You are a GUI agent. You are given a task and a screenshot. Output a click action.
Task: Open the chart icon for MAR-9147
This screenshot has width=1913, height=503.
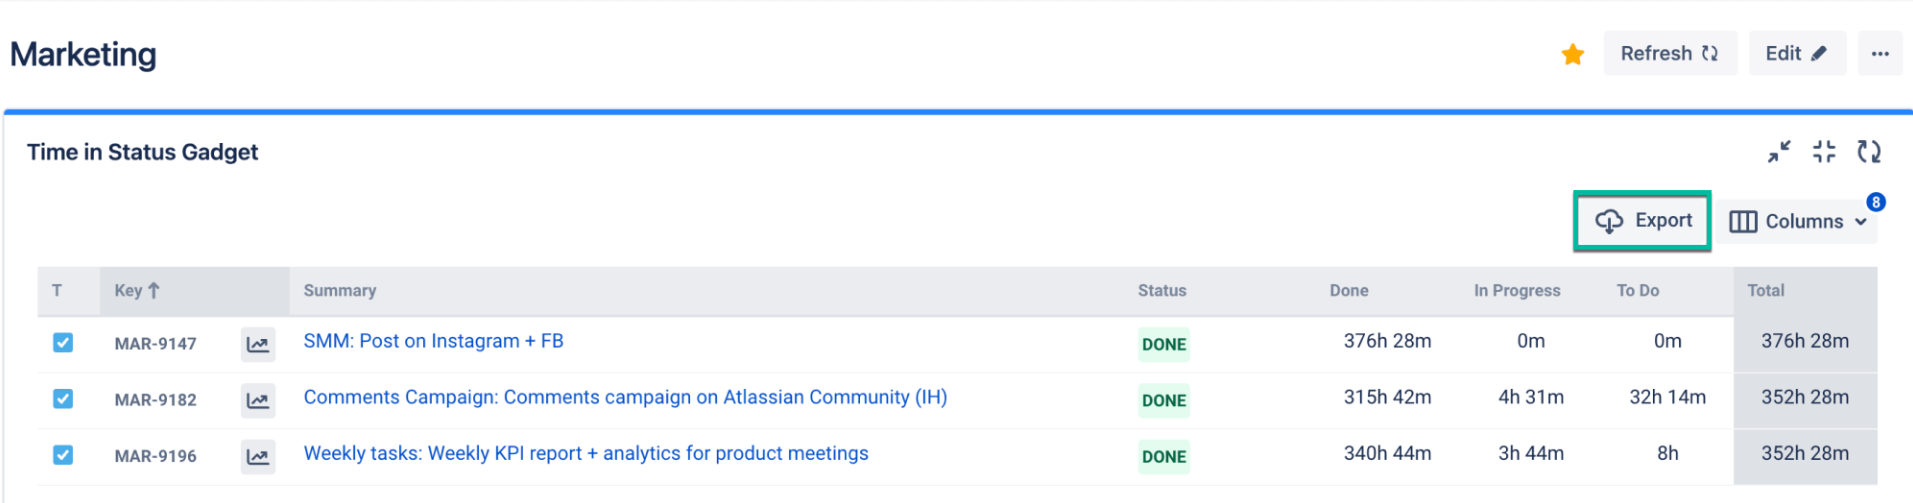[x=258, y=344]
